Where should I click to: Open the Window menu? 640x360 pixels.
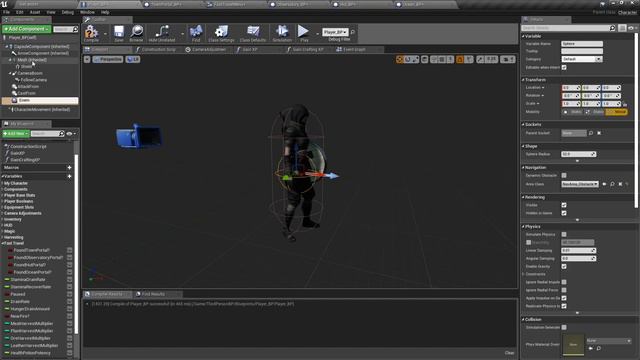87,12
